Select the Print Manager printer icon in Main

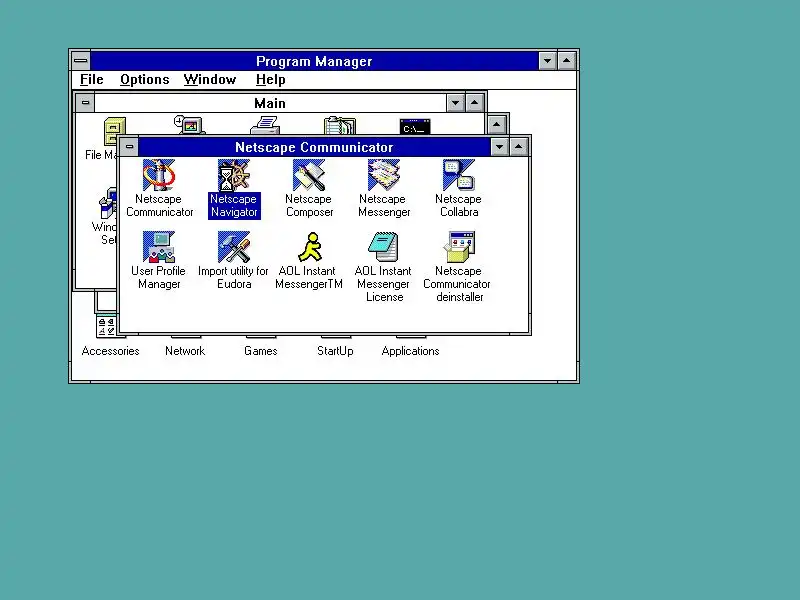265,126
